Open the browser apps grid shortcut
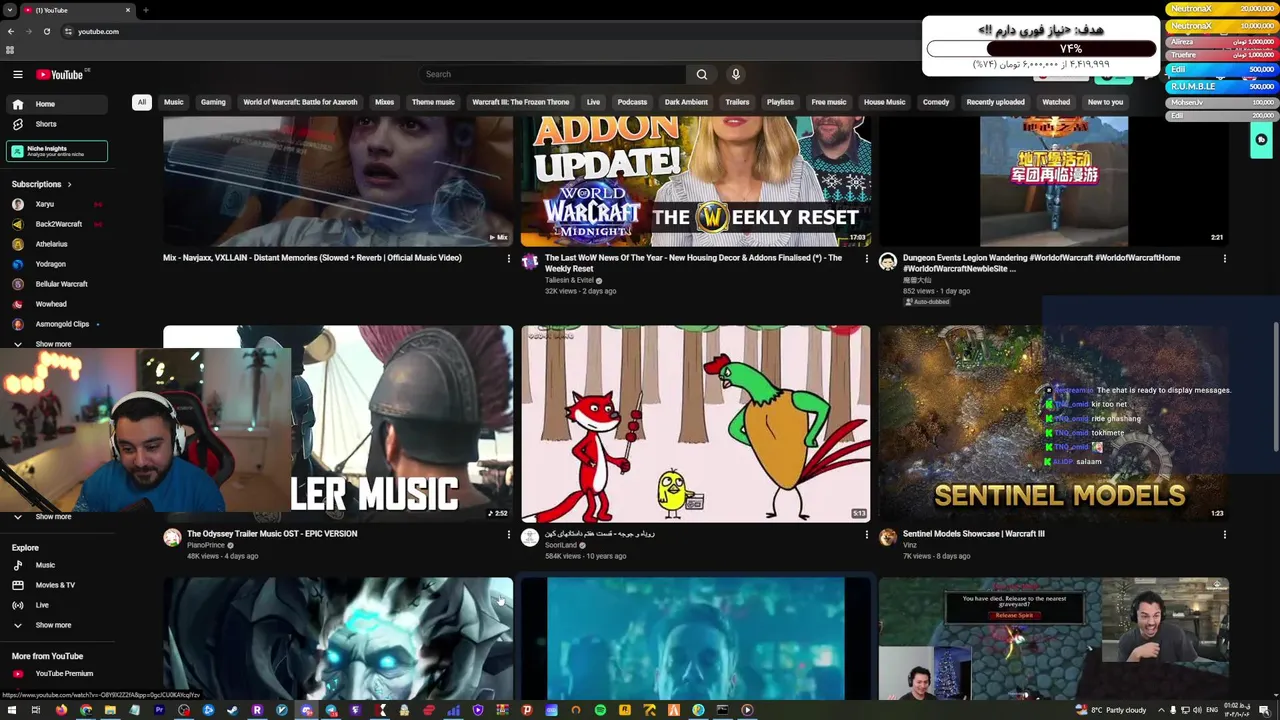Screen dimensions: 1280x720 pyautogui.click(x=10, y=50)
